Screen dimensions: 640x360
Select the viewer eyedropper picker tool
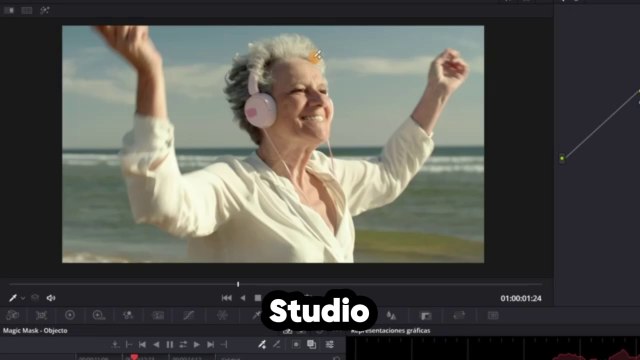tap(13, 298)
